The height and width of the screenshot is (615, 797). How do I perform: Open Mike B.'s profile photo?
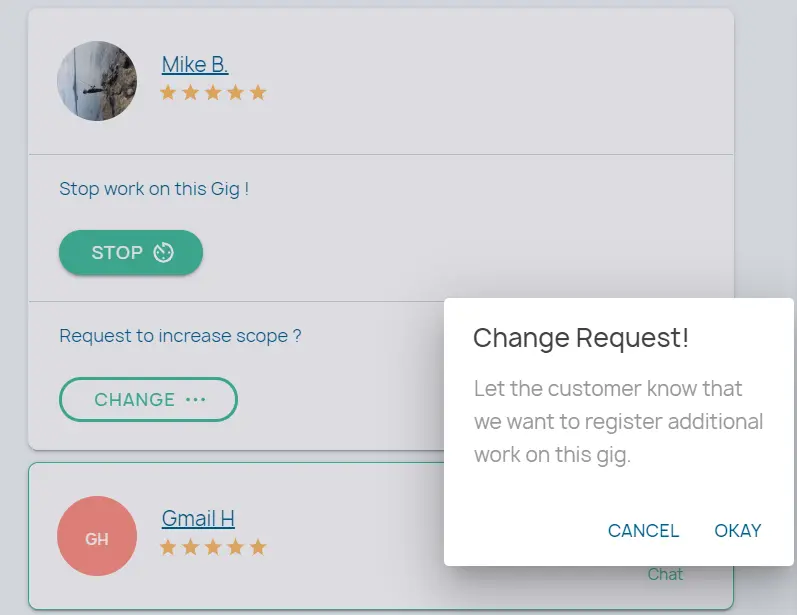point(97,81)
